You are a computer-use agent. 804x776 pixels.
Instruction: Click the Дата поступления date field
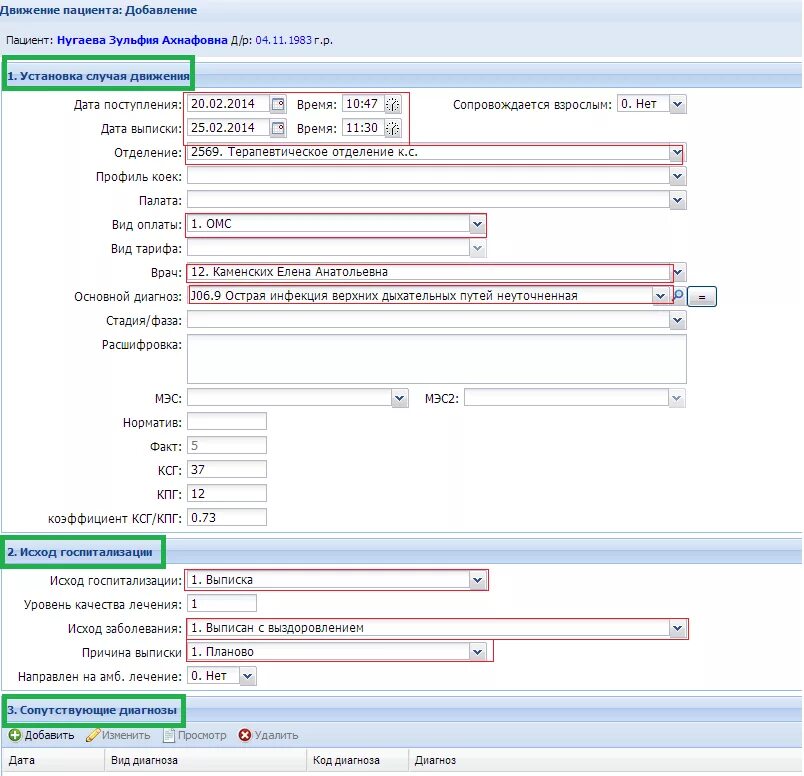[229, 104]
